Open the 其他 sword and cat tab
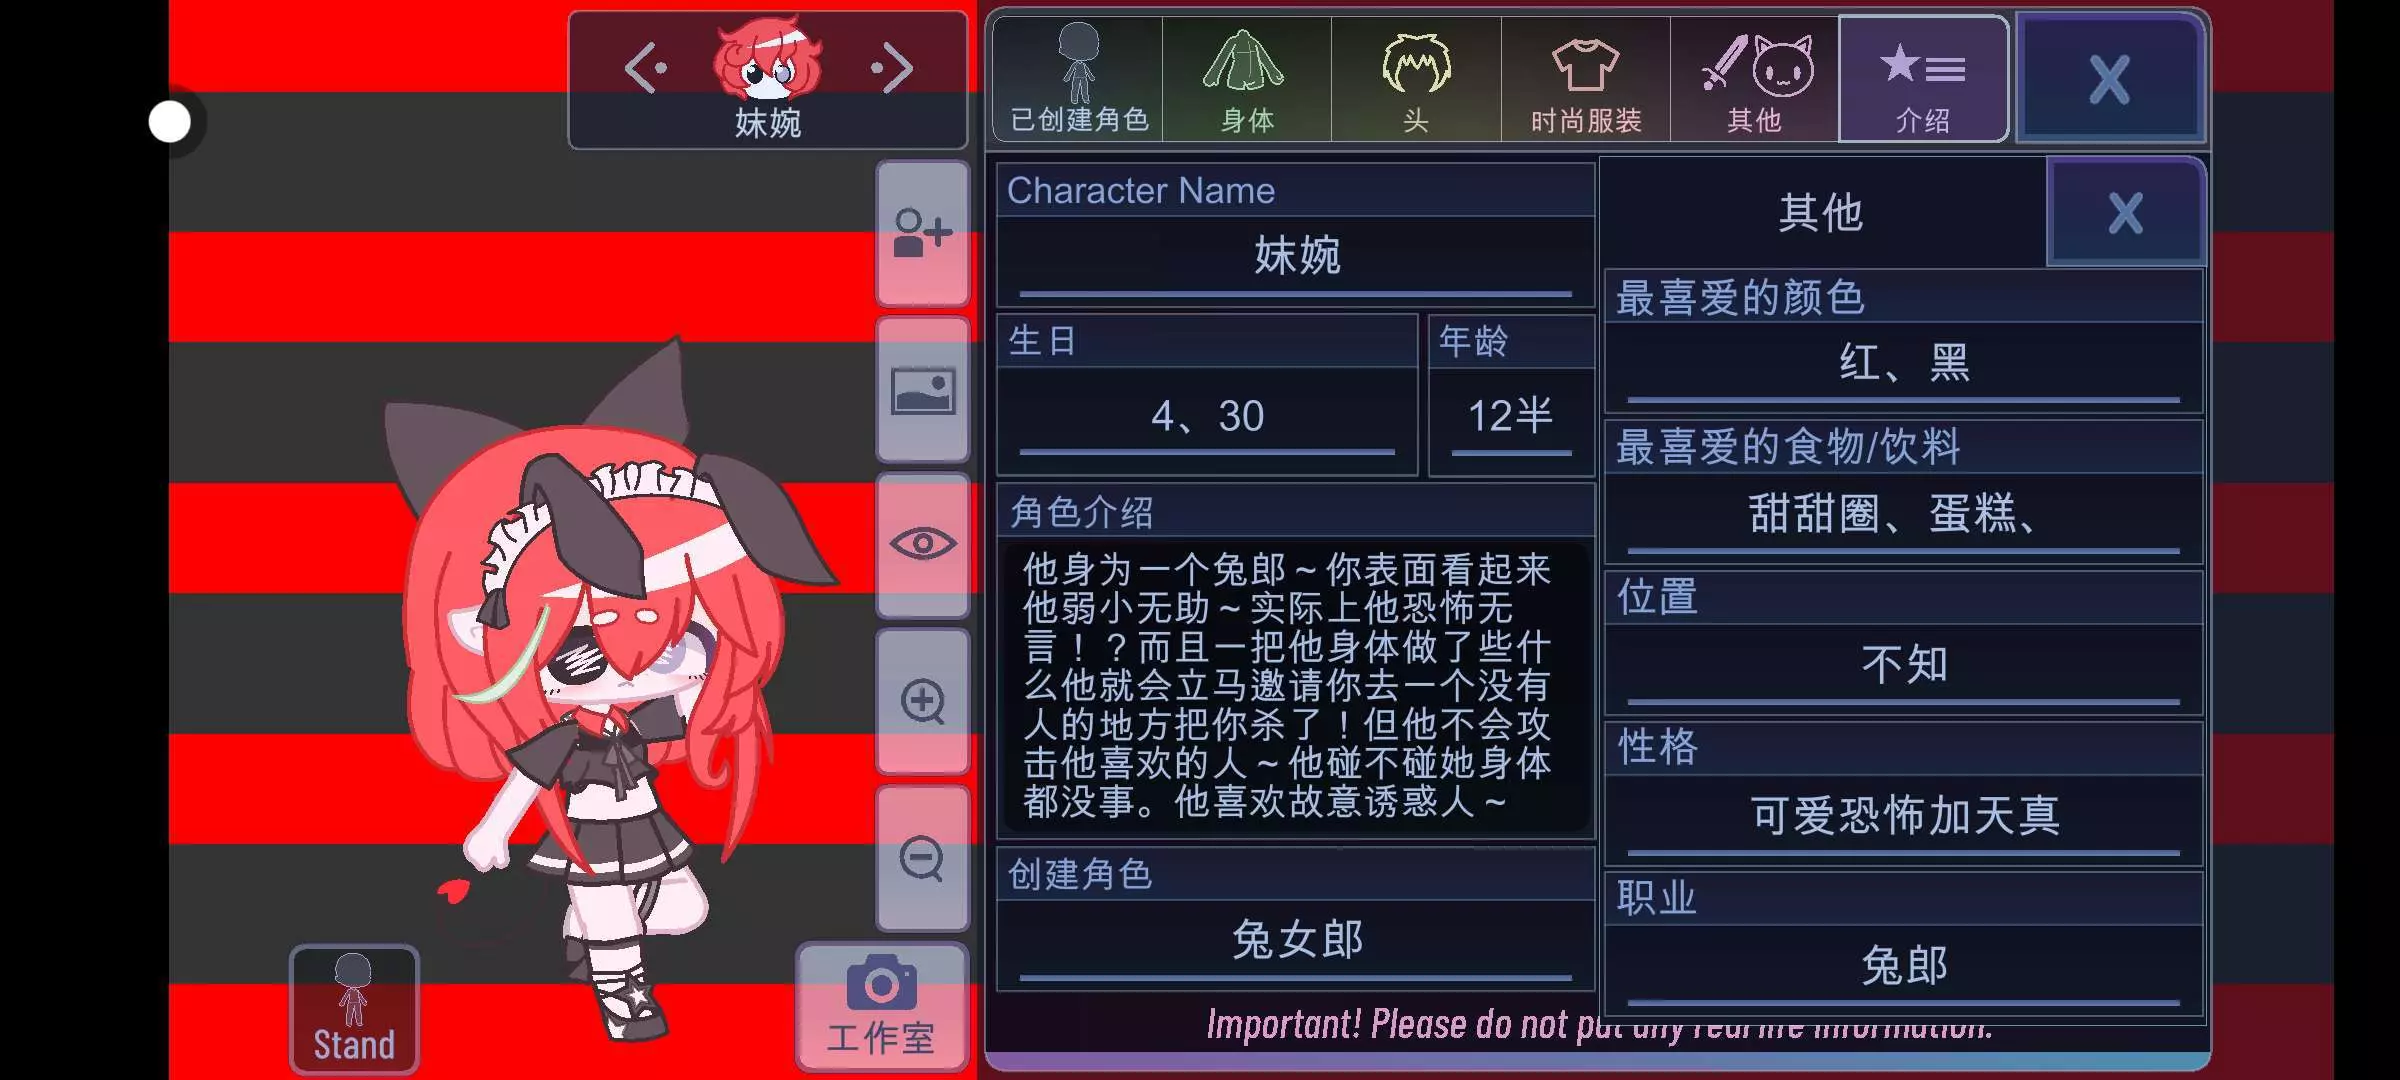This screenshot has height=1080, width=2400. (1755, 79)
